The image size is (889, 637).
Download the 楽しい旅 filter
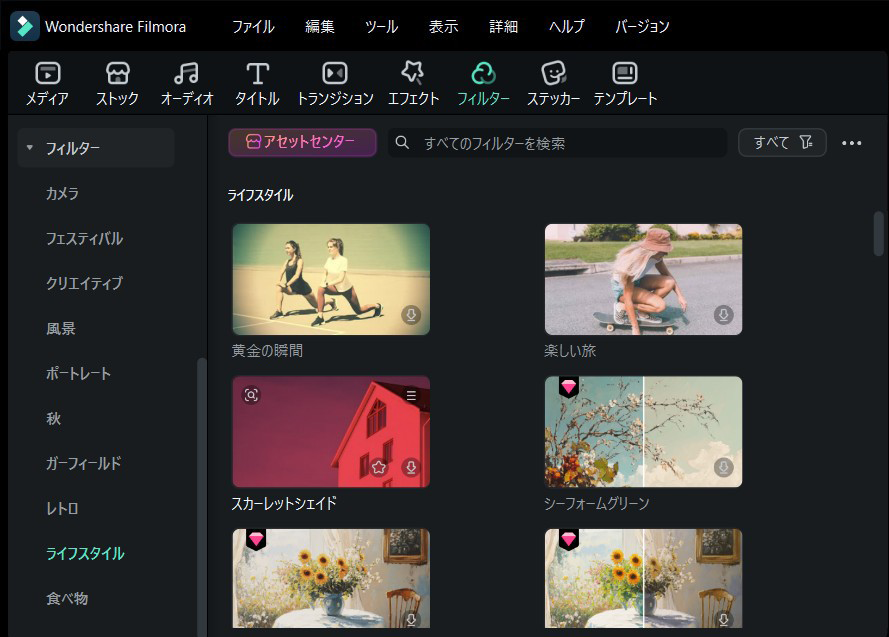(723, 314)
